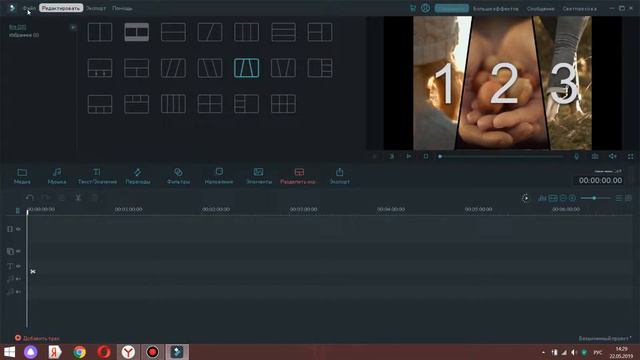
Task: Click the zoom to fit timeline icon
Action: (553, 198)
